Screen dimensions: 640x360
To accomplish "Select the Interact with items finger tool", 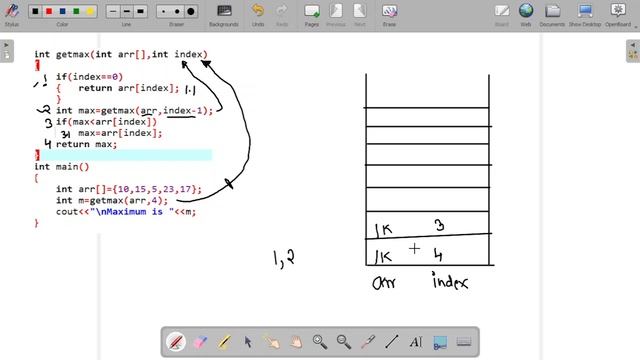I will [272, 342].
